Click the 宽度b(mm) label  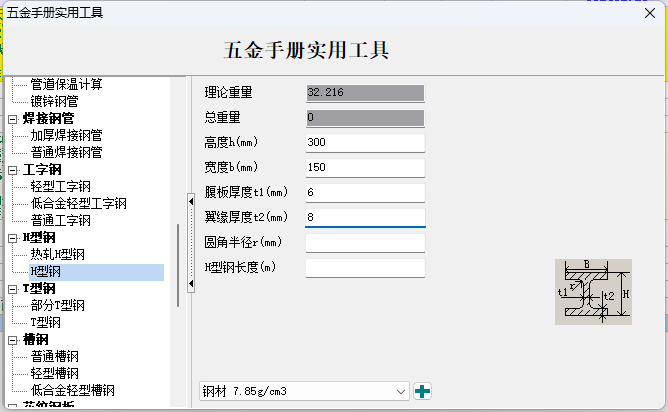pos(231,167)
